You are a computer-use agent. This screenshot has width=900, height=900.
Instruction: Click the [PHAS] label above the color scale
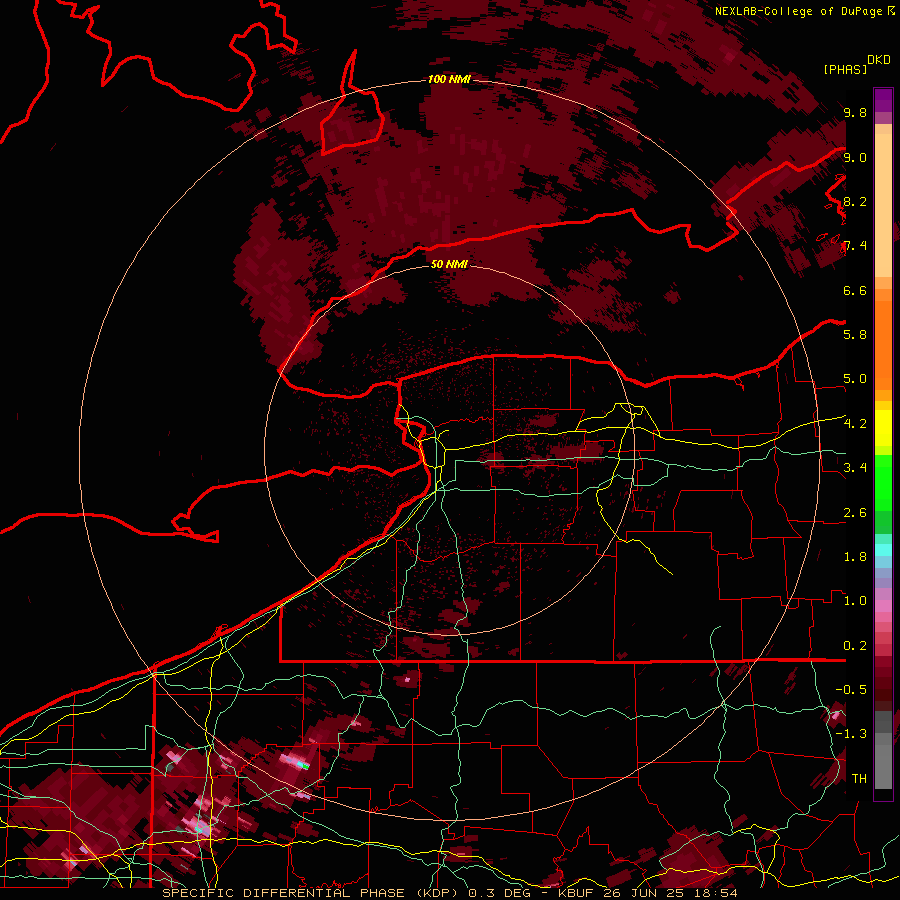(845, 69)
